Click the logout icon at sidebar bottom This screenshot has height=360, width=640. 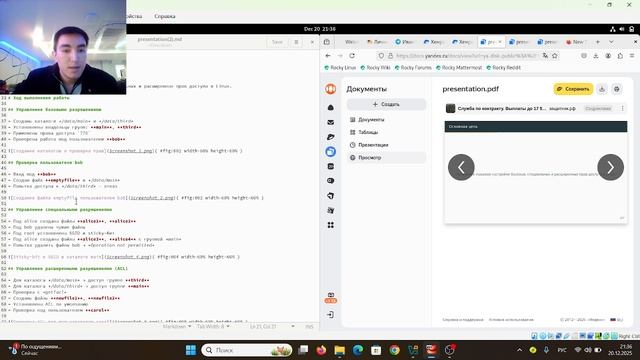[x=331, y=315]
